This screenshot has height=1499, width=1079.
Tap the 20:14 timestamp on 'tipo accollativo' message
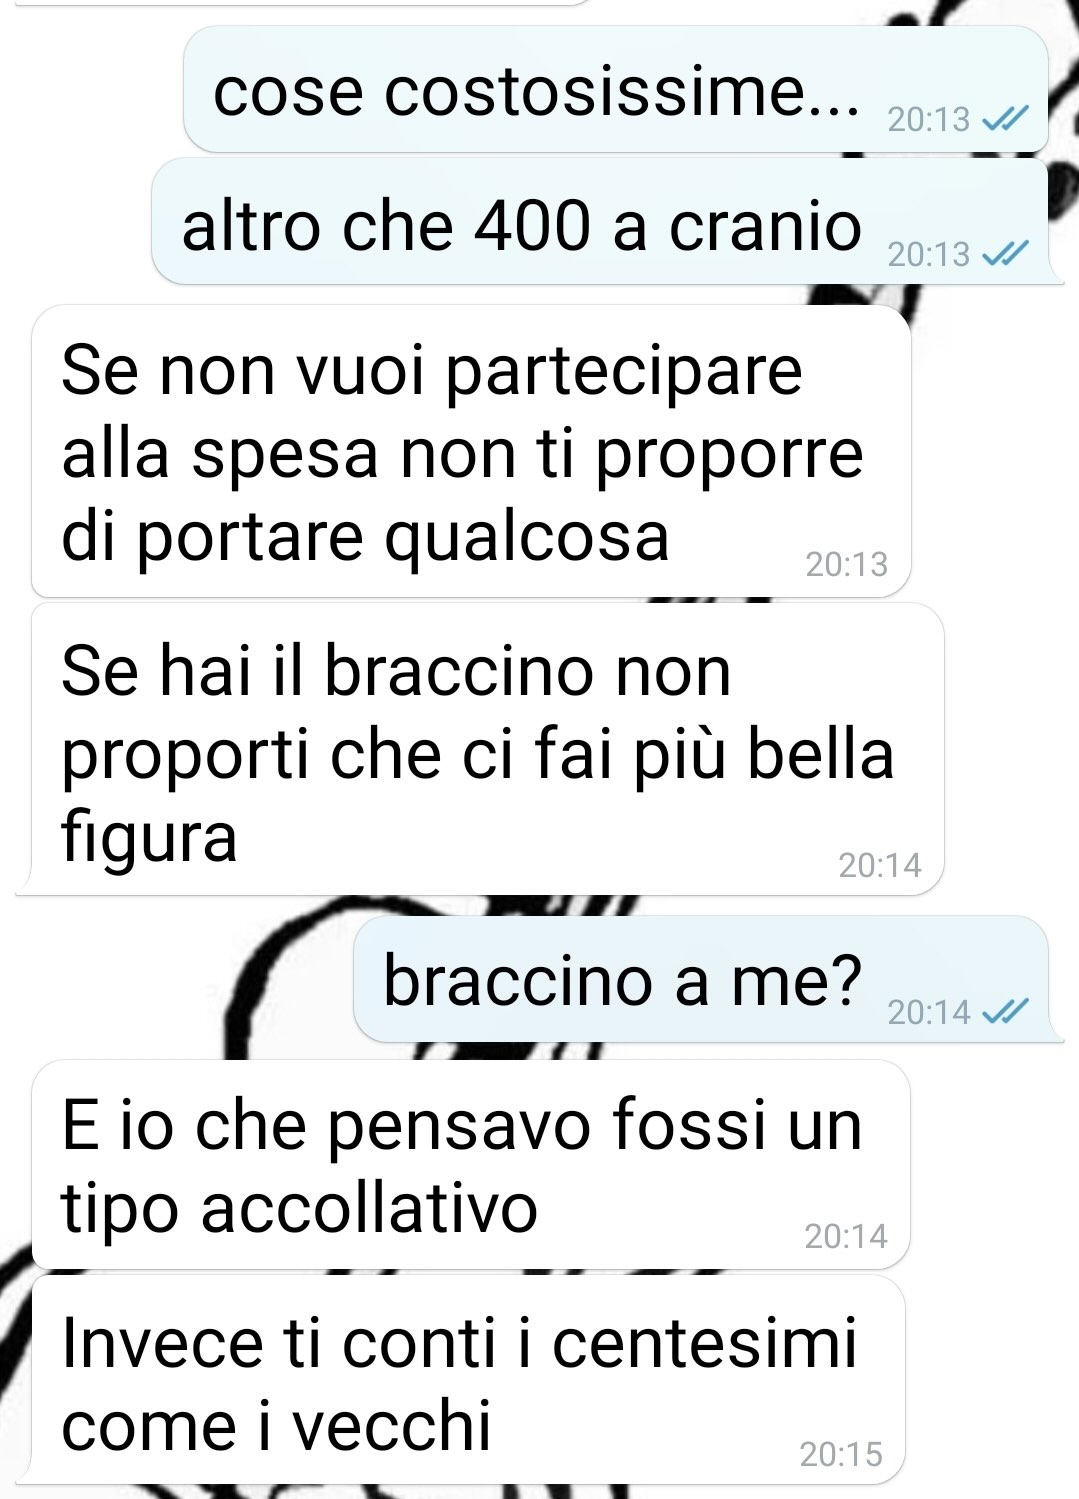pyautogui.click(x=846, y=1237)
